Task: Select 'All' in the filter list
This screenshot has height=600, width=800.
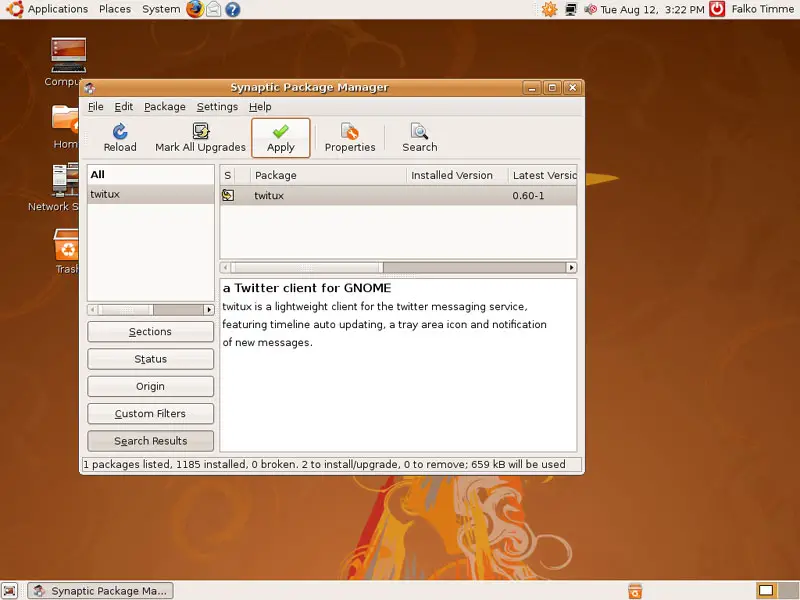Action: pos(151,174)
